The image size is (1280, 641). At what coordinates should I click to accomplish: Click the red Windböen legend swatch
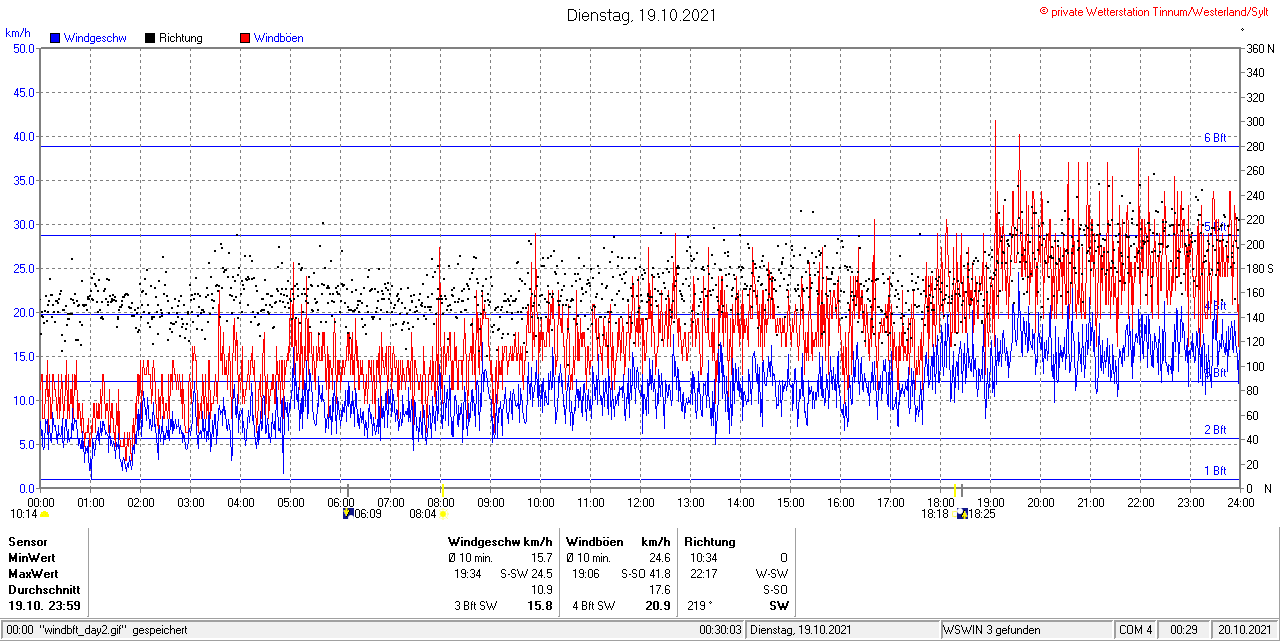(244, 38)
